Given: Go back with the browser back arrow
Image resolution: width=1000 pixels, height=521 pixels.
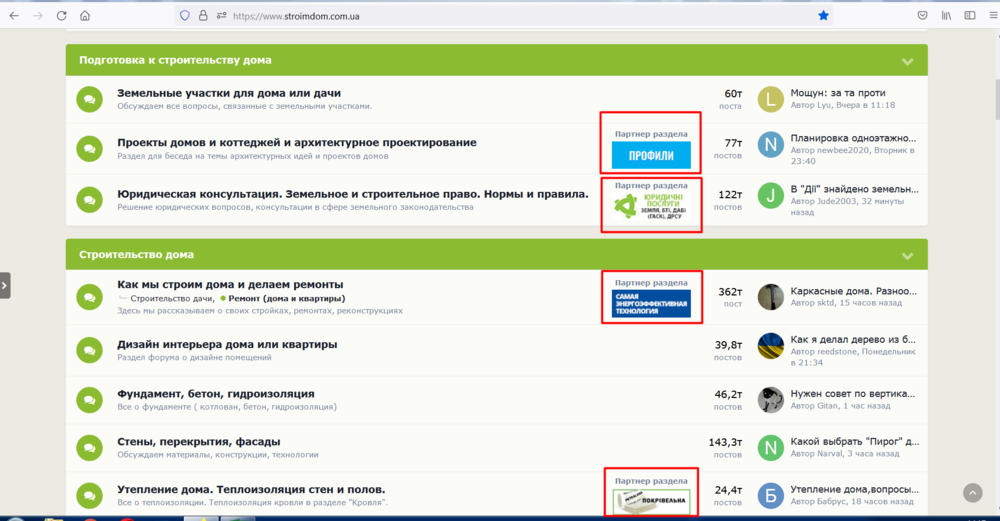Looking at the screenshot, I should click(x=14, y=16).
